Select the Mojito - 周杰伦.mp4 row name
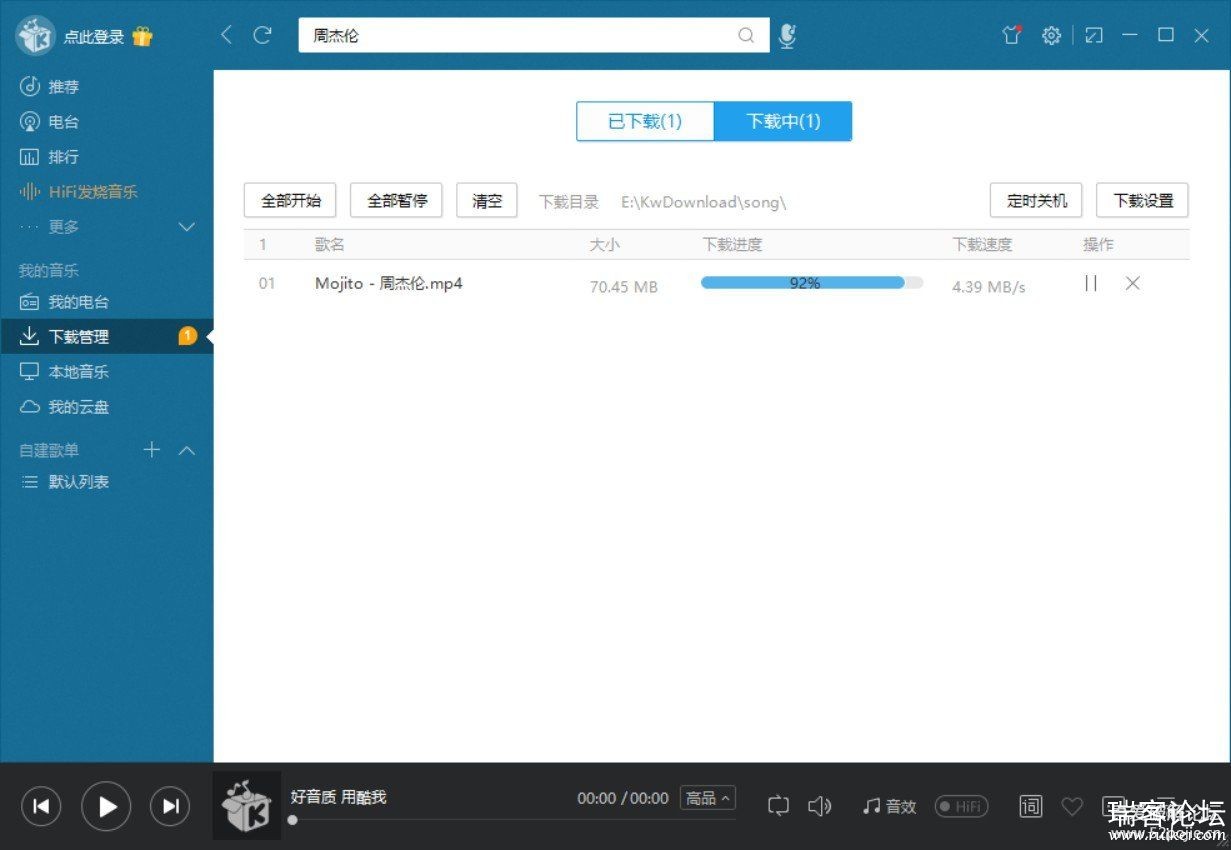Image resolution: width=1231 pixels, height=850 pixels. 389,283
